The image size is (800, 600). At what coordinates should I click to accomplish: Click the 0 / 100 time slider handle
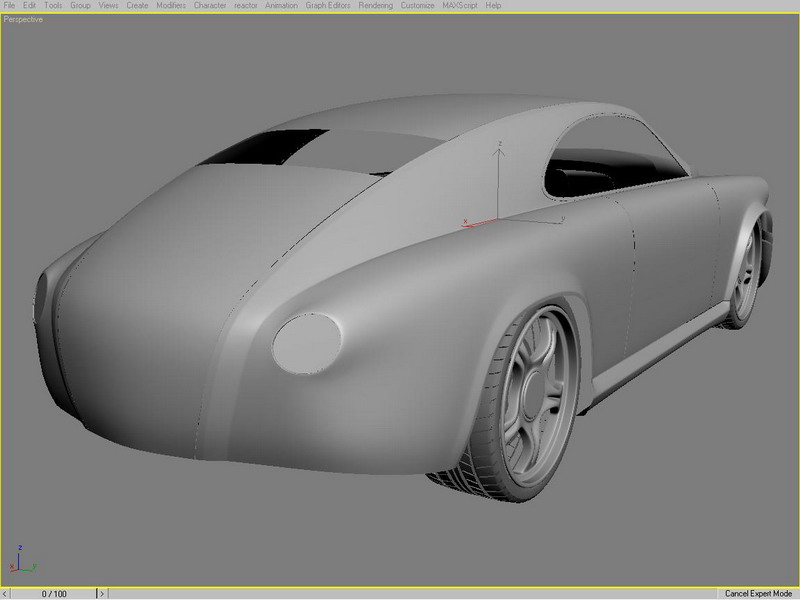[54, 593]
